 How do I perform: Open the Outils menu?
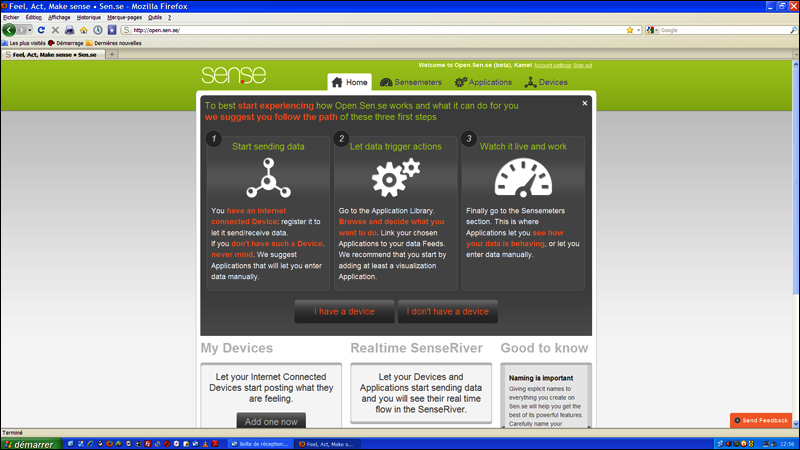155,17
